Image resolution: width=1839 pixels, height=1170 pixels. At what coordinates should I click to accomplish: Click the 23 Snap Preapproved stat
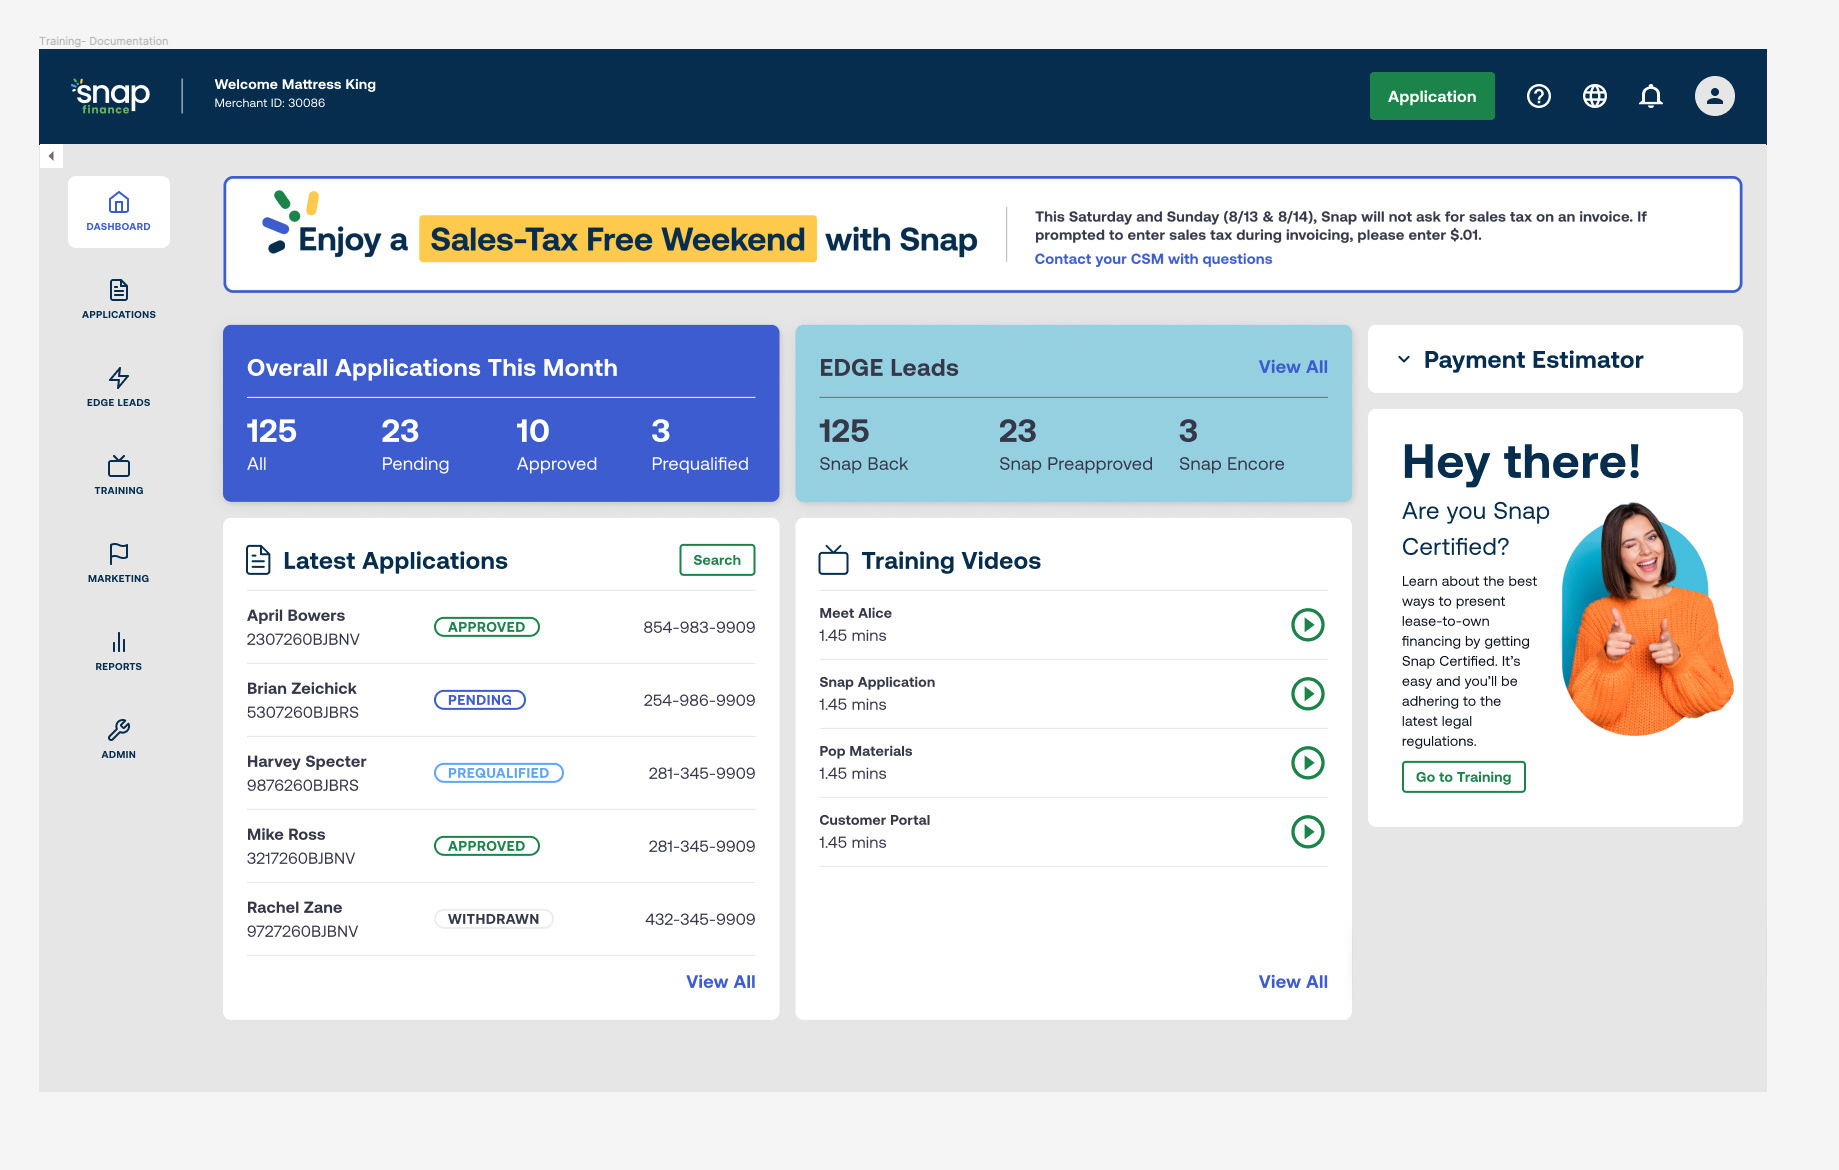[1075, 444]
